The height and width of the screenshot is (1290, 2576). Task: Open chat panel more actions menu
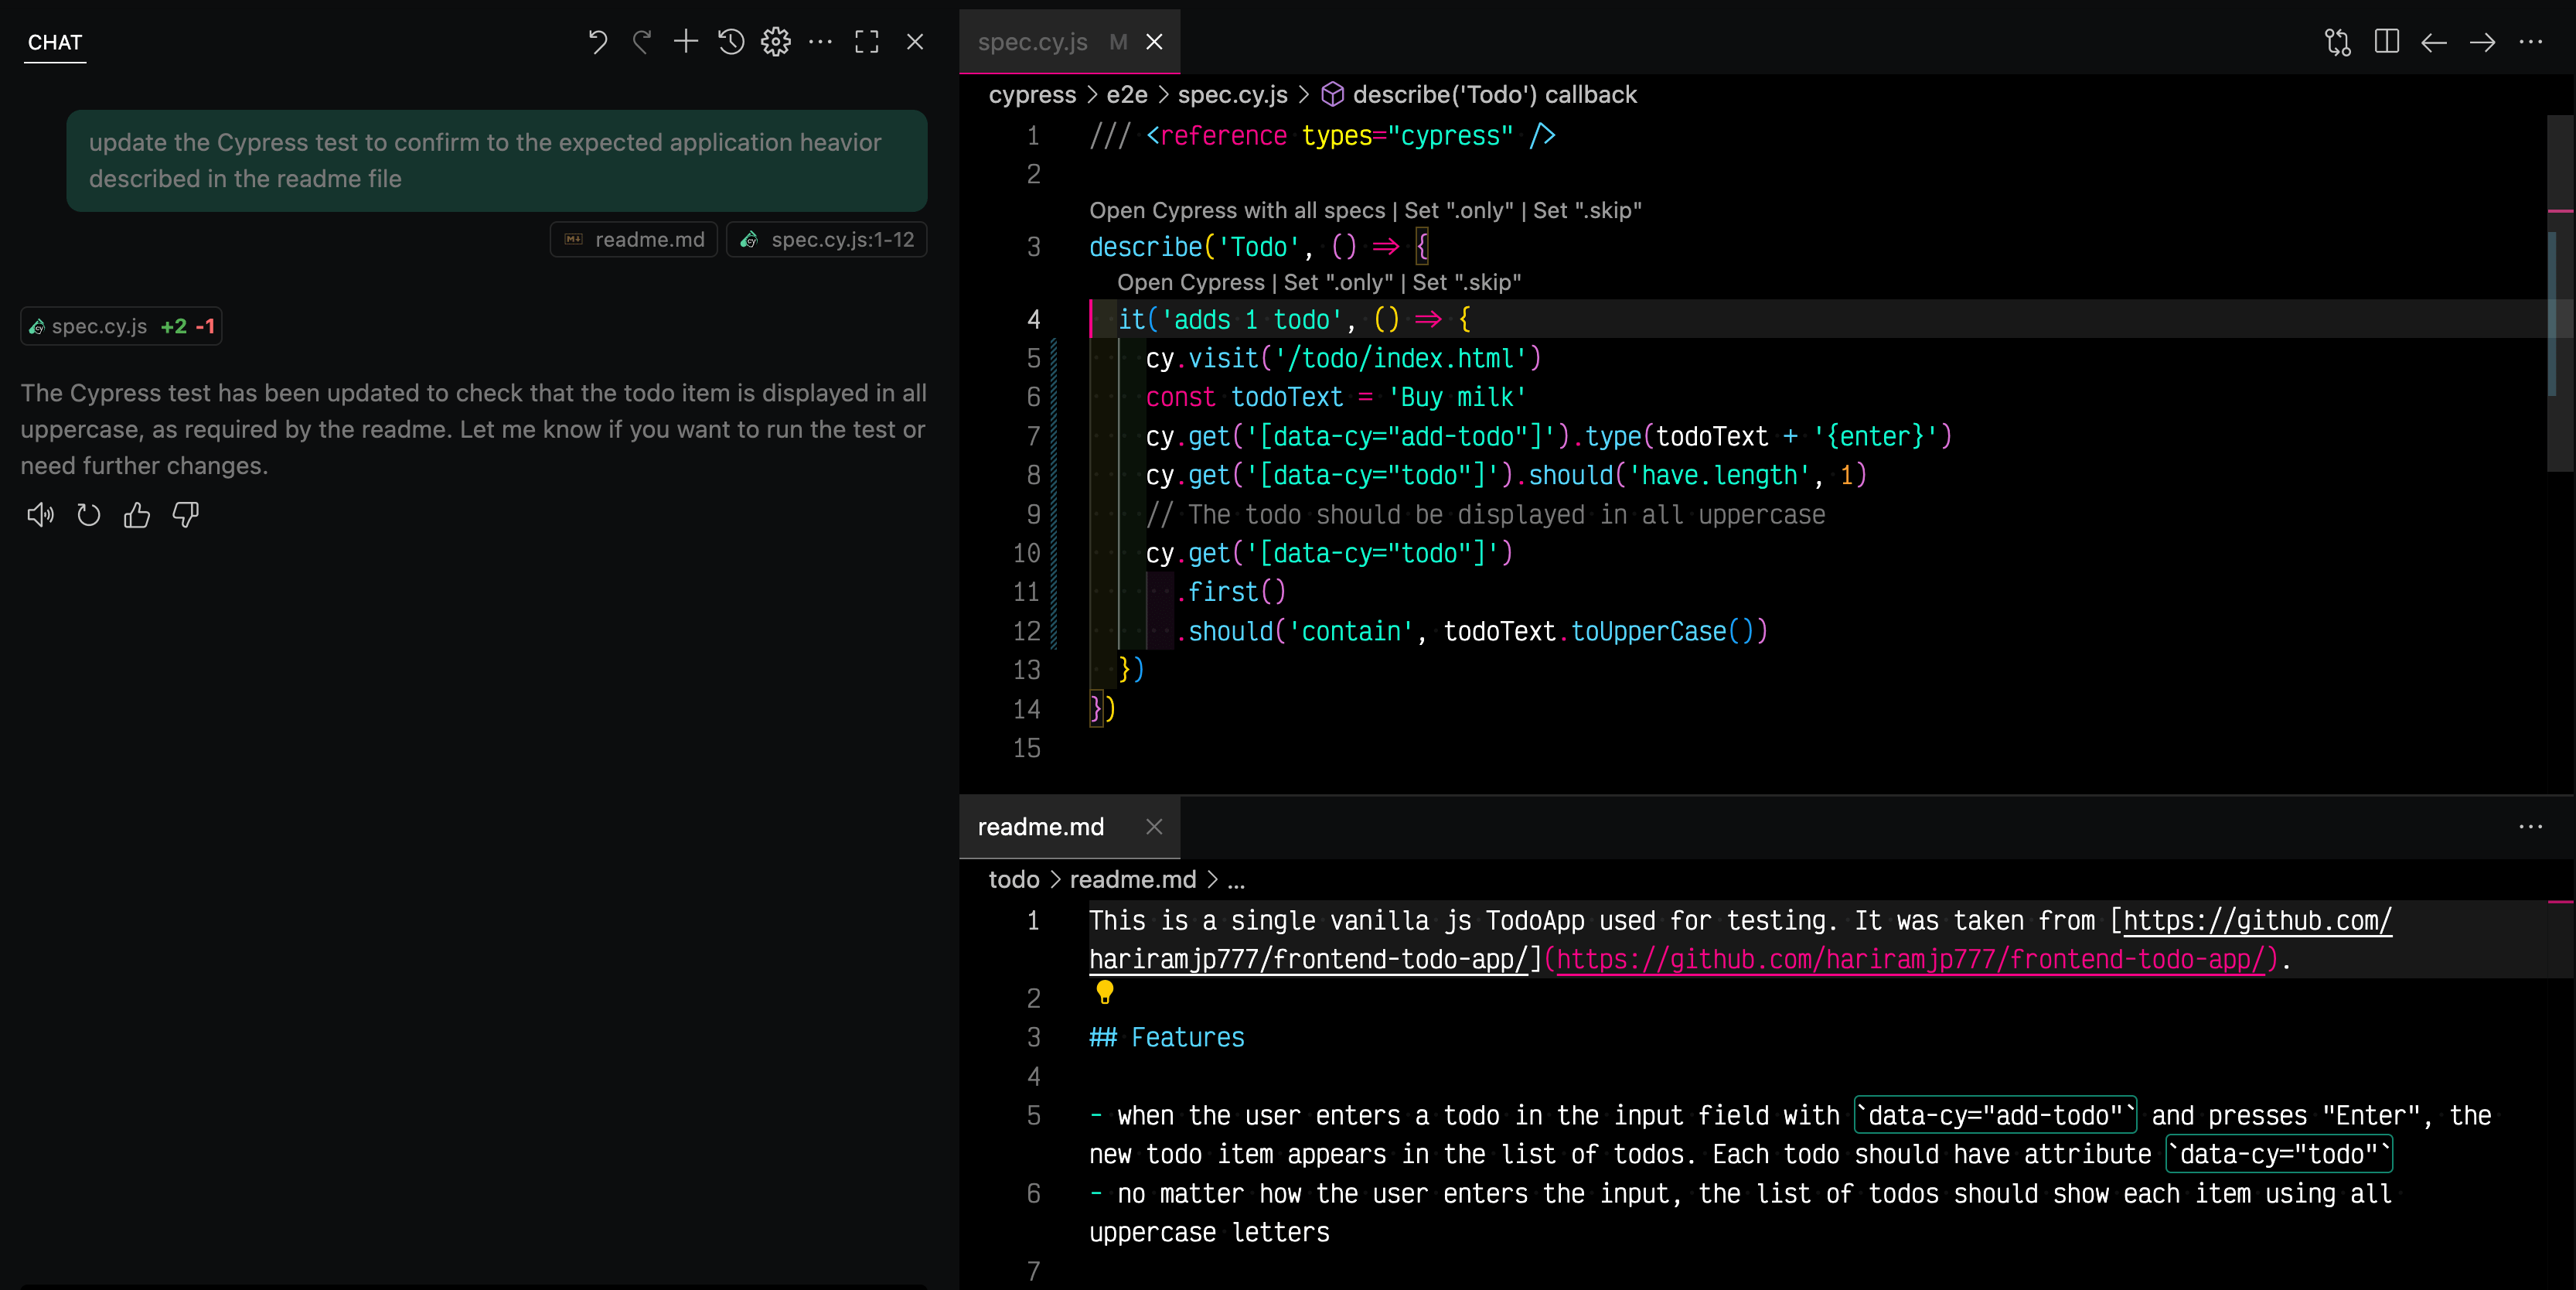pos(820,42)
